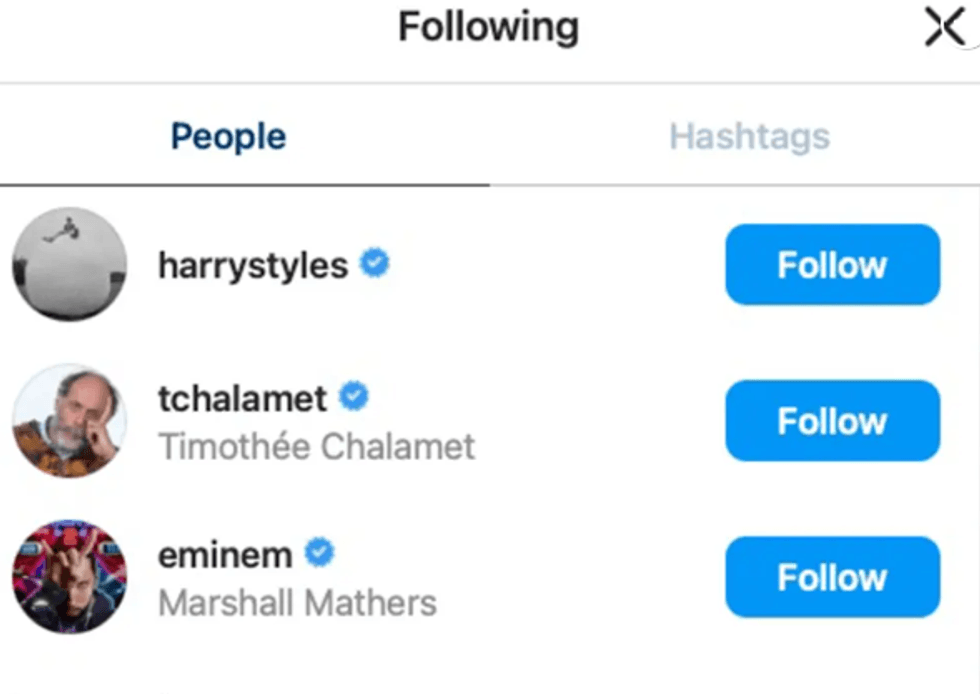Viewport: 980px width, 694px height.
Task: Open the harrystyles username link
Action: pyautogui.click(x=253, y=266)
